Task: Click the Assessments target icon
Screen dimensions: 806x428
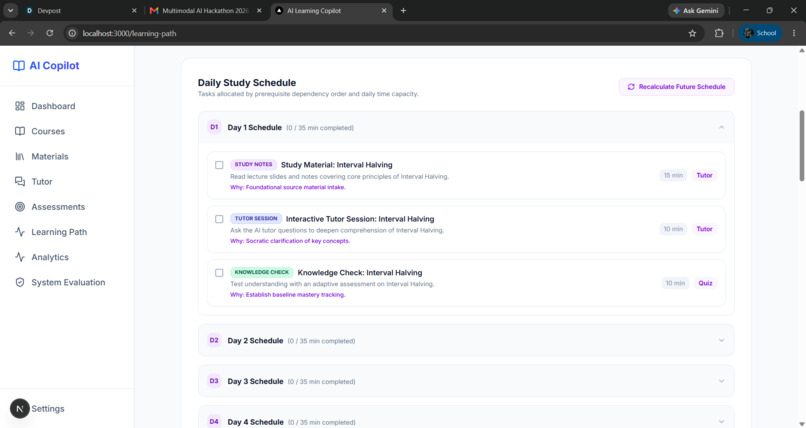Action: 20,207
